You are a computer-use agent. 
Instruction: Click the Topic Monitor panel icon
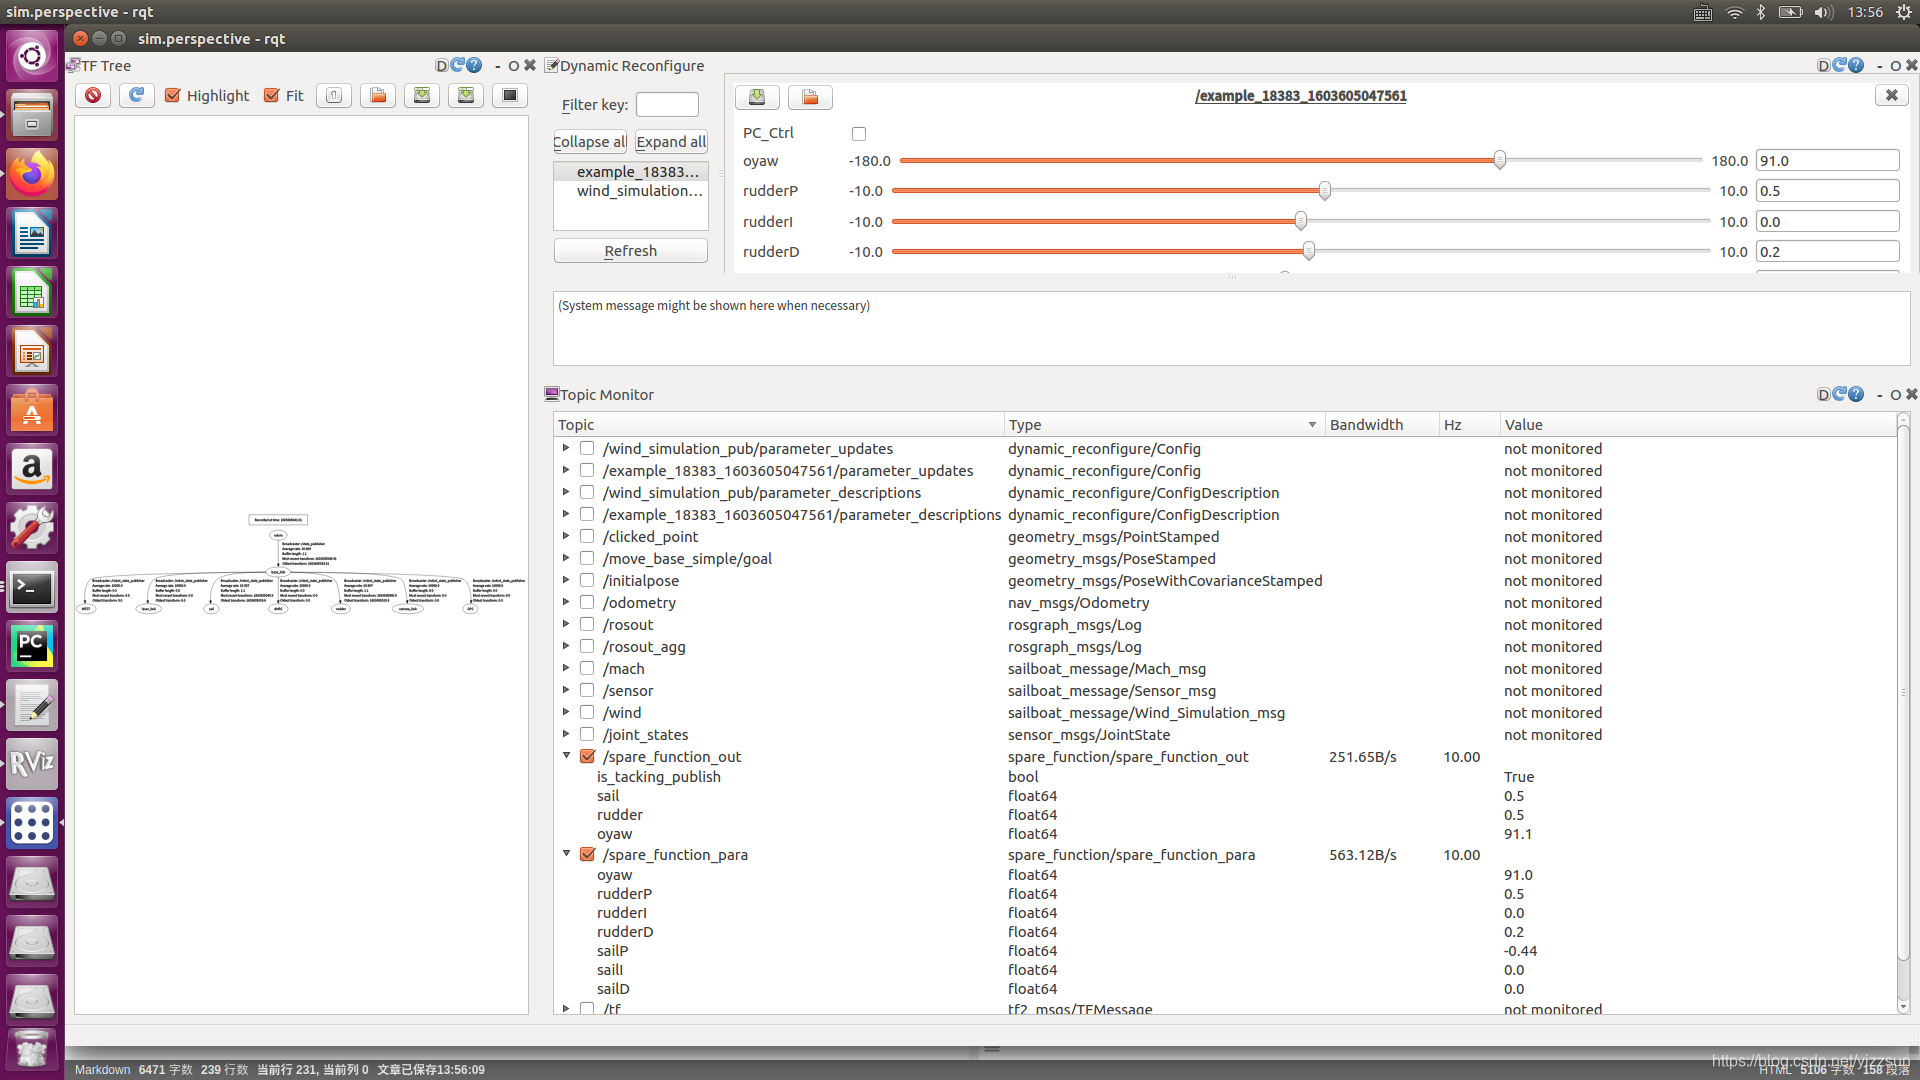tap(550, 393)
